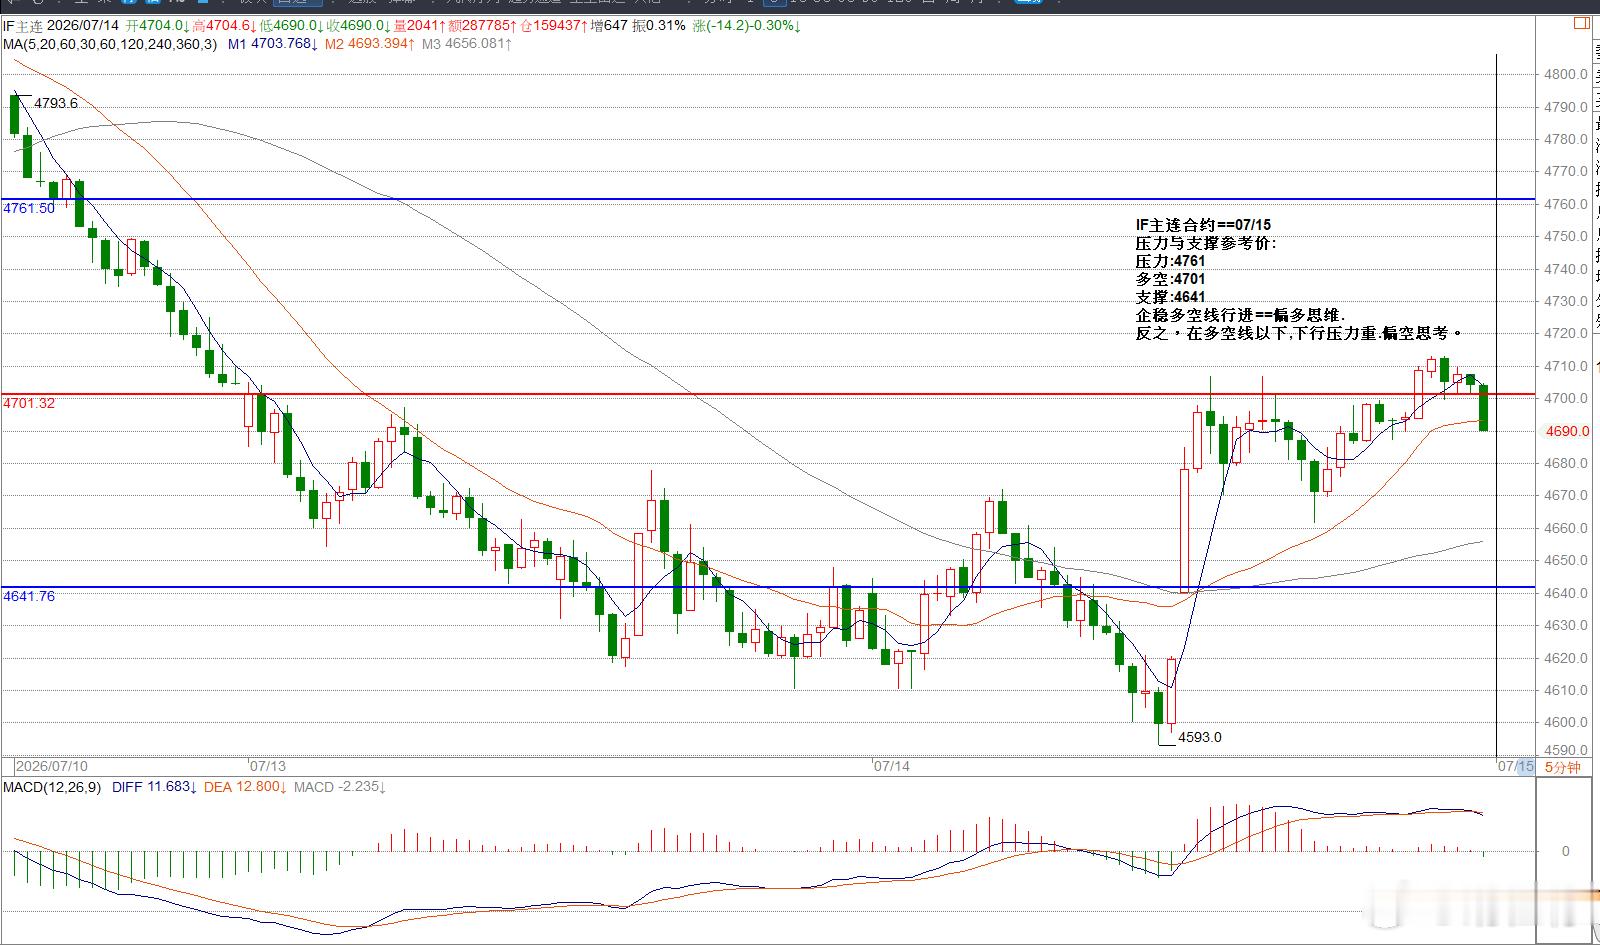This screenshot has width=1600, height=945.
Task: Click the 2026/07/10 start date label
Action: 51,766
